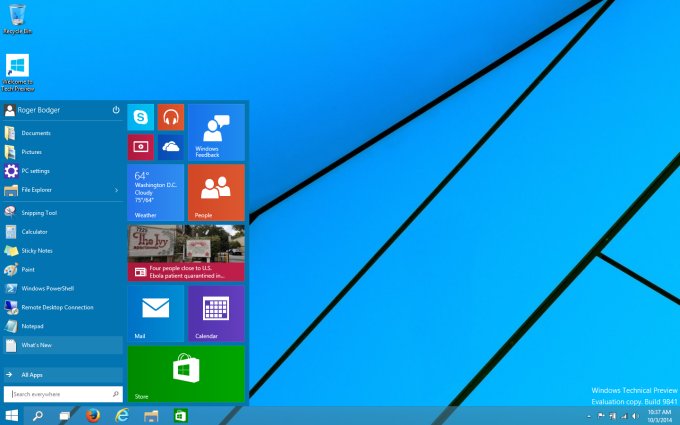The image size is (680, 425).
Task: Open the green Store tile
Action: 186,374
